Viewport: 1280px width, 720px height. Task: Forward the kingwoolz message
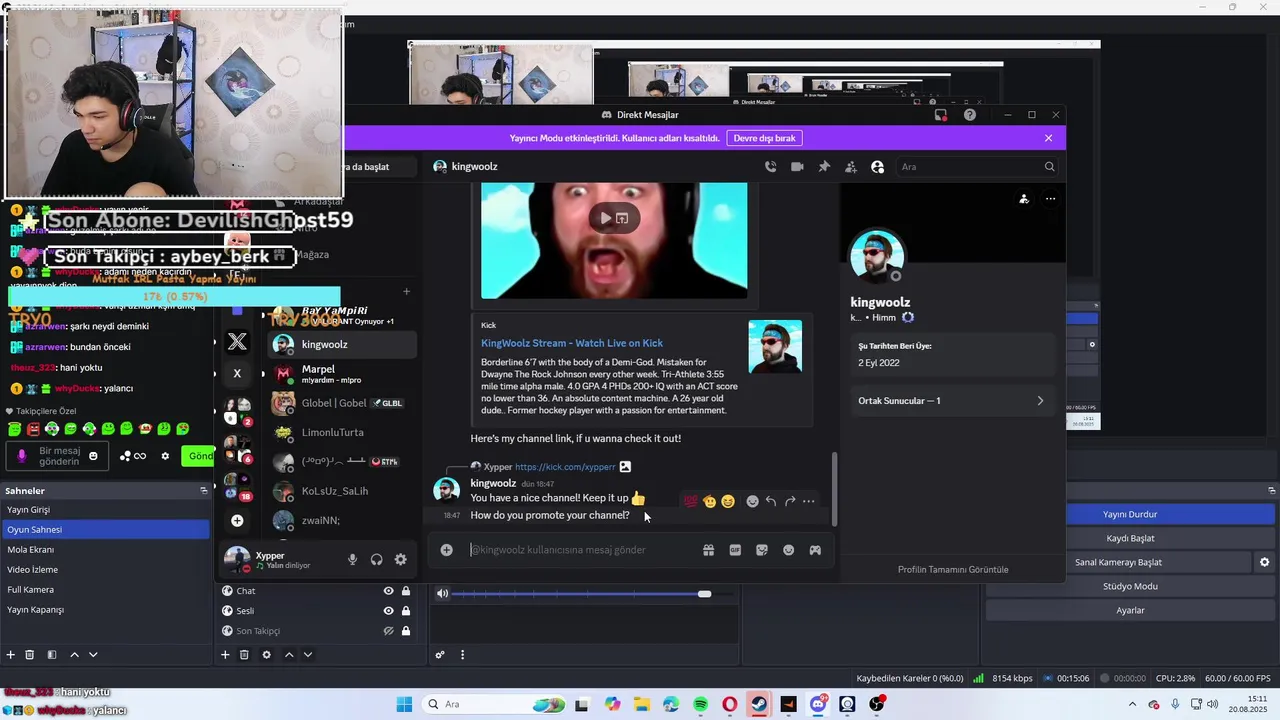[790, 501]
